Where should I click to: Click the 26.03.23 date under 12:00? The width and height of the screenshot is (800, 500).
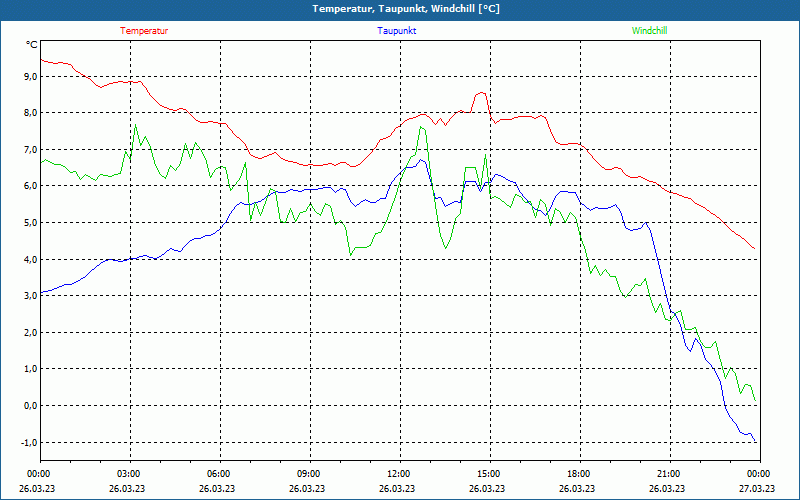click(397, 488)
